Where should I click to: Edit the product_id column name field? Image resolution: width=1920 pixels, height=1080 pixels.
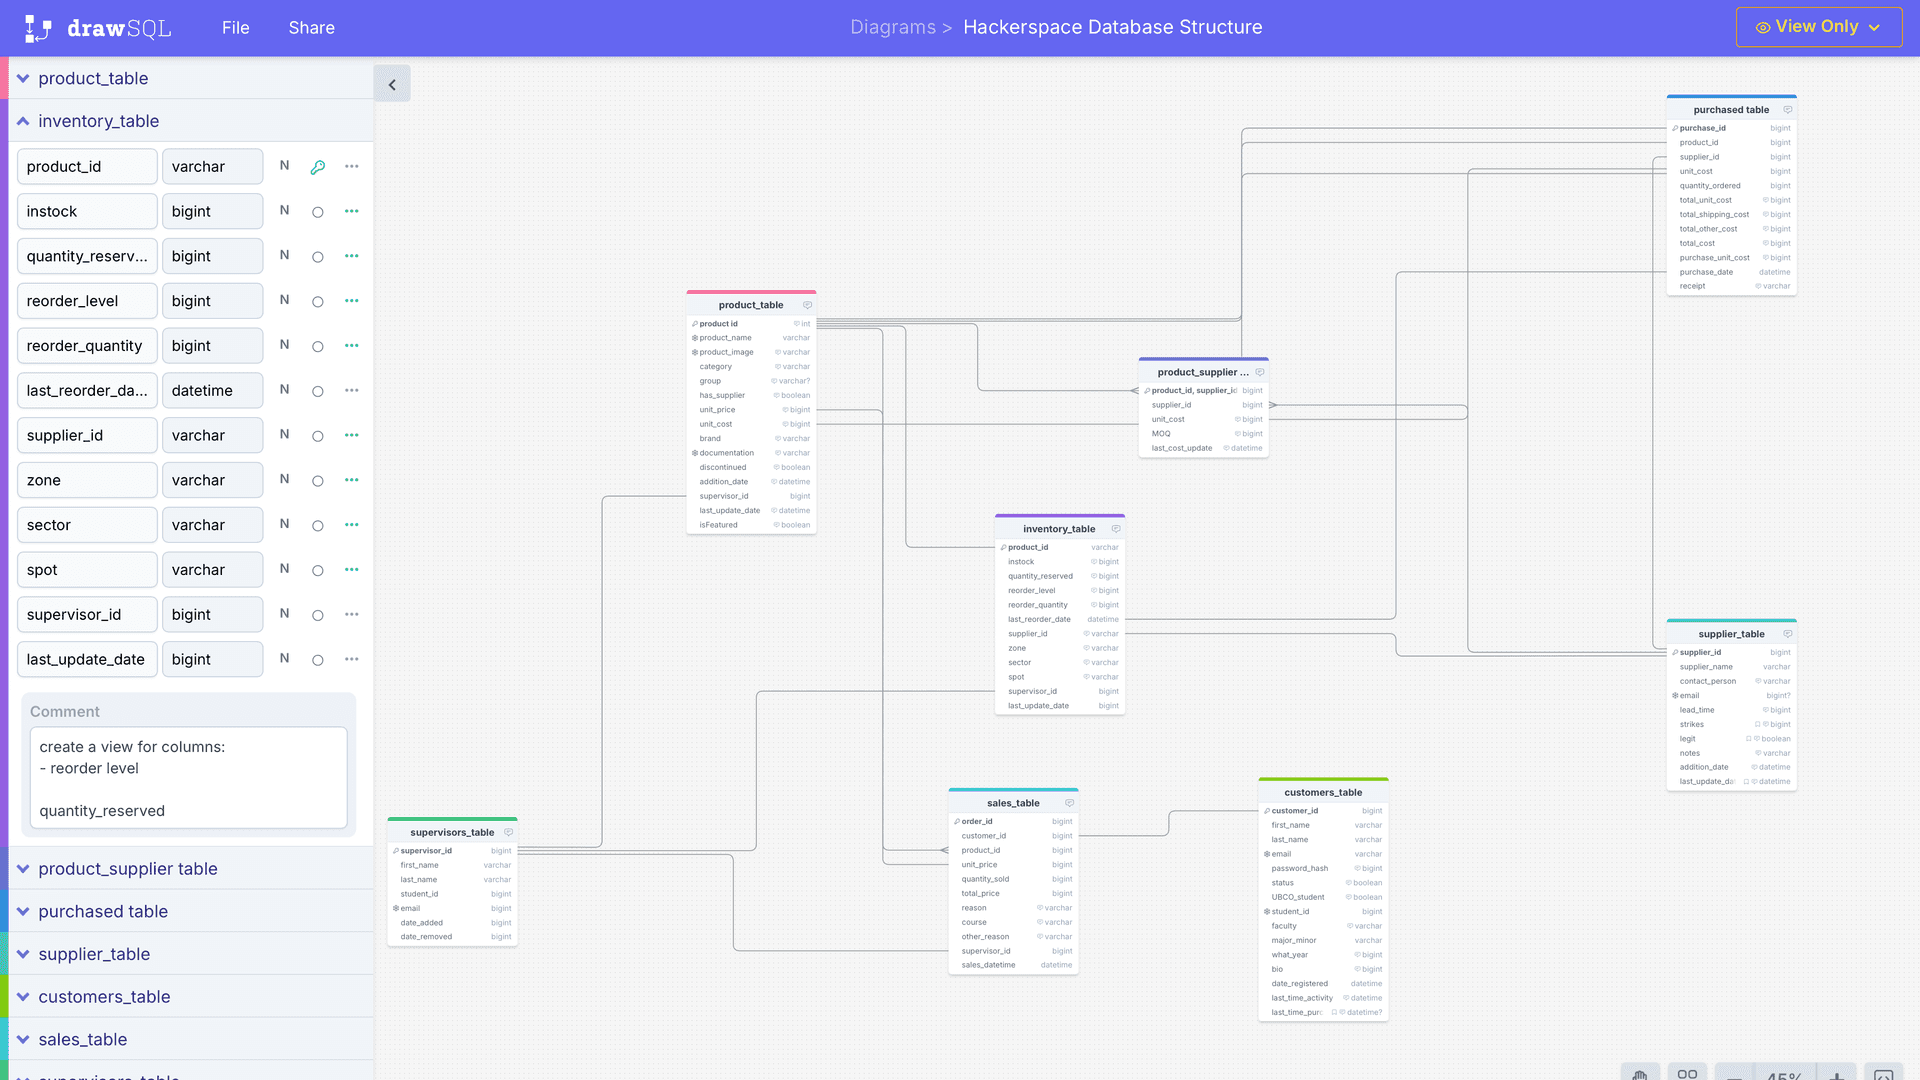(87, 167)
